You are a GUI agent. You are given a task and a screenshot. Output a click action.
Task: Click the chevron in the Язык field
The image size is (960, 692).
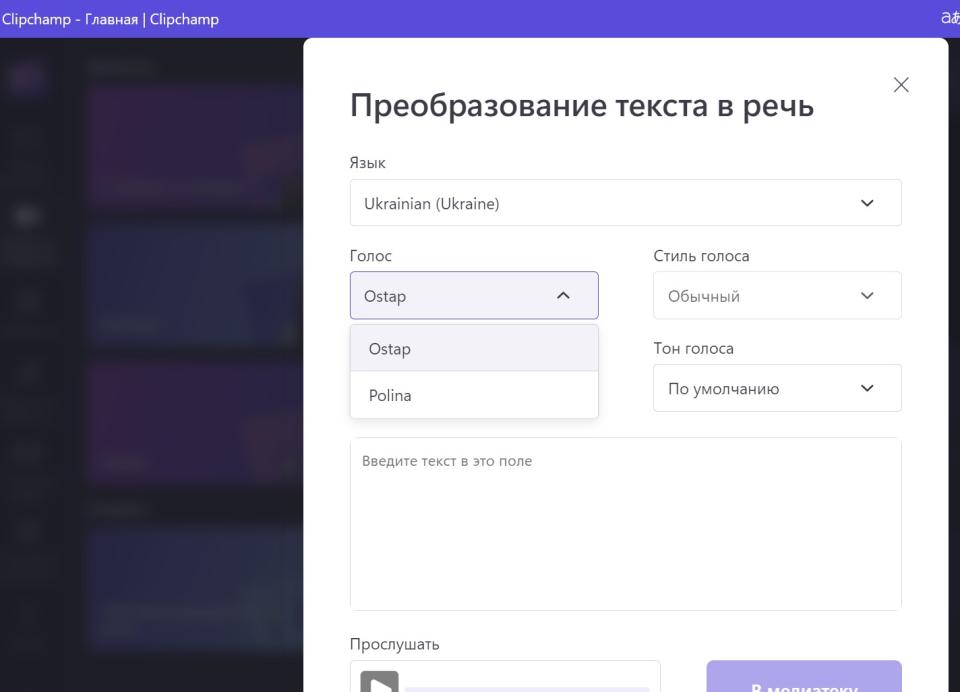866,204
